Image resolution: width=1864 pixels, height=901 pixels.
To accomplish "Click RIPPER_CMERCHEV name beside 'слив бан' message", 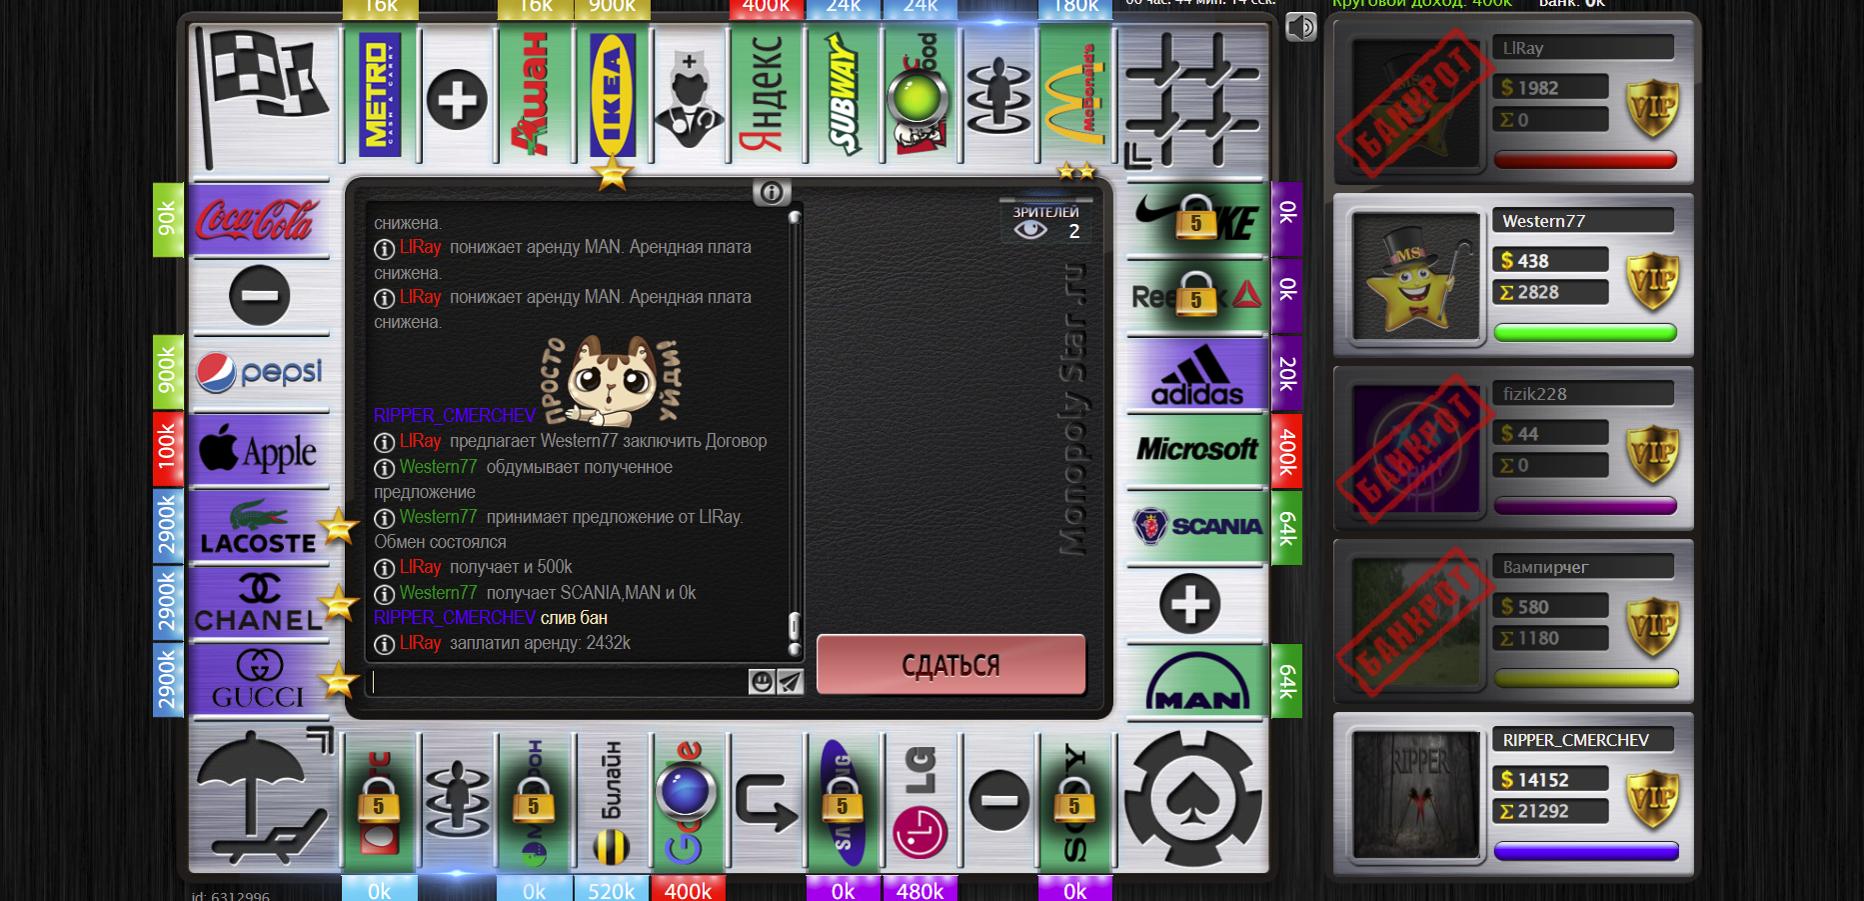I will pos(455,618).
